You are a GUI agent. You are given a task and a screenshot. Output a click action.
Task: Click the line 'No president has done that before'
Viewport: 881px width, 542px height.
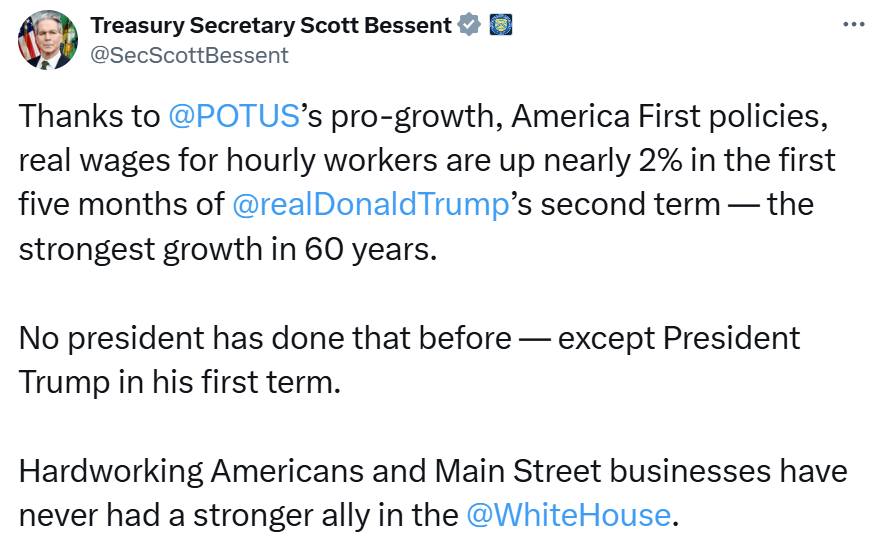(265, 338)
